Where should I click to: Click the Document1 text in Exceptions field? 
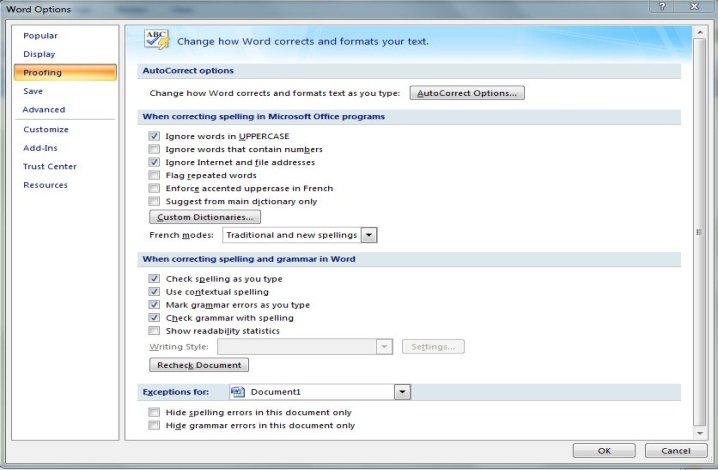point(276,392)
